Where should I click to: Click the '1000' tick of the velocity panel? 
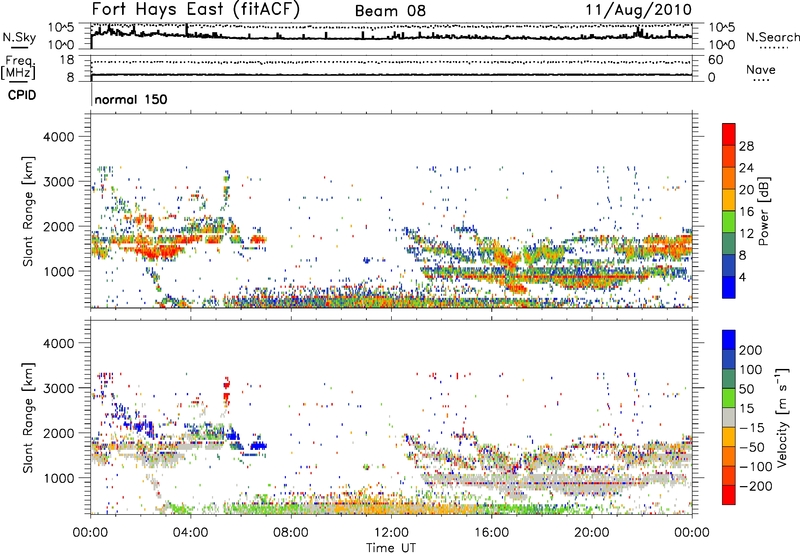pos(58,478)
